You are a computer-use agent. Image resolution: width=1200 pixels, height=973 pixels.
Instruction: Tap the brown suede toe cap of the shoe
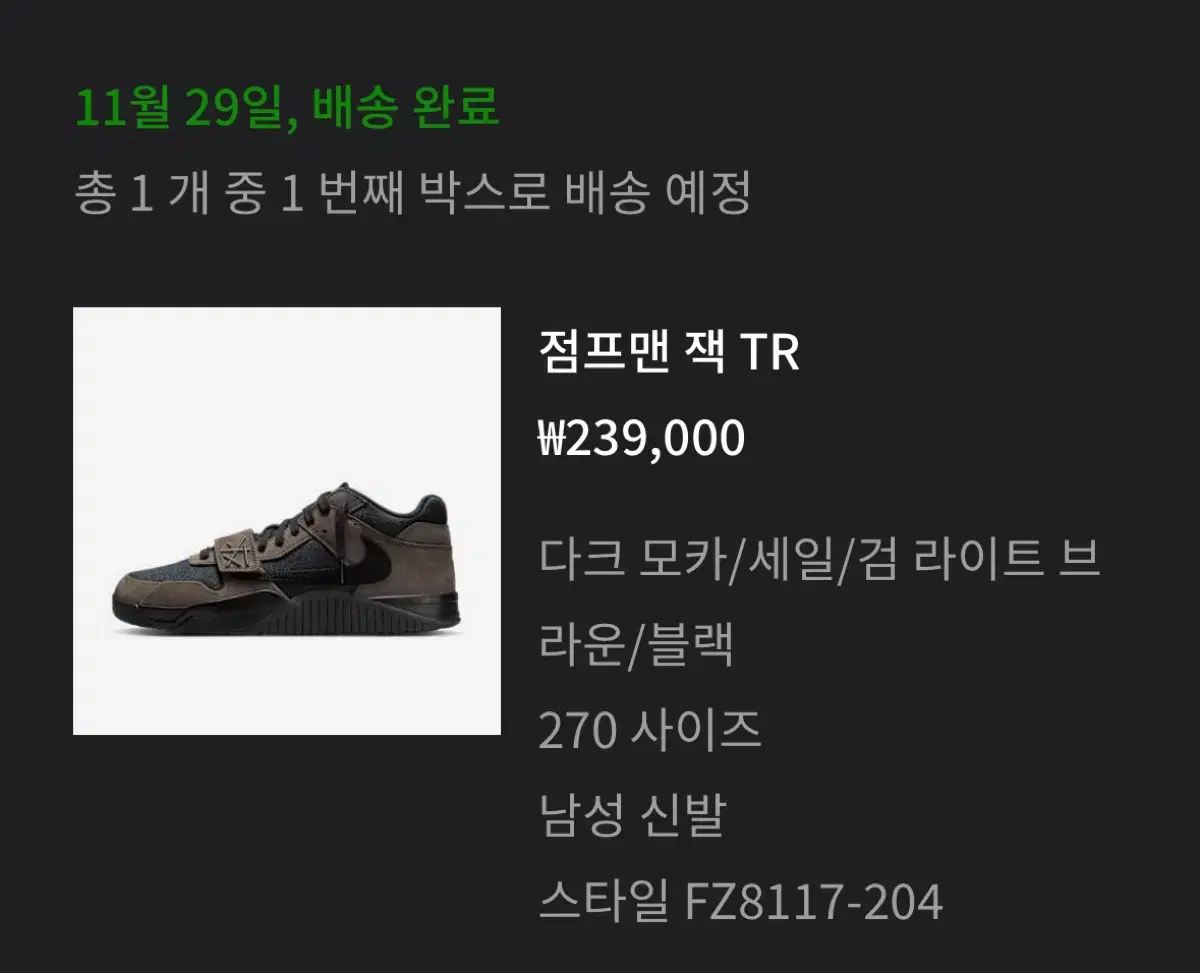pyautogui.click(x=150, y=588)
